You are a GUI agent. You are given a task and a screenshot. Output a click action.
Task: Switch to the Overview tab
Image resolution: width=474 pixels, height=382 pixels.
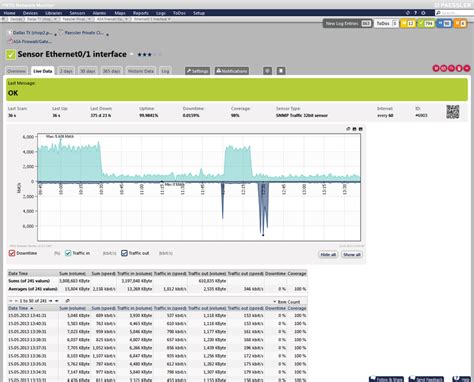click(16, 71)
